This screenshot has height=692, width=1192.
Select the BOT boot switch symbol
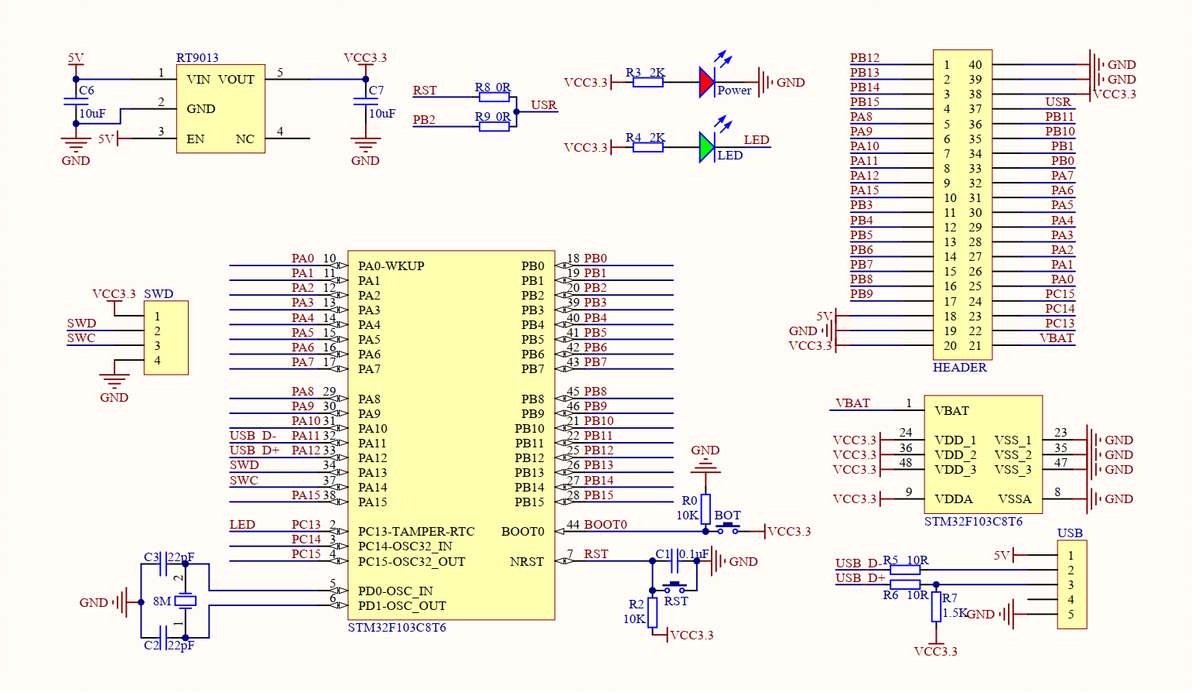pos(728,527)
